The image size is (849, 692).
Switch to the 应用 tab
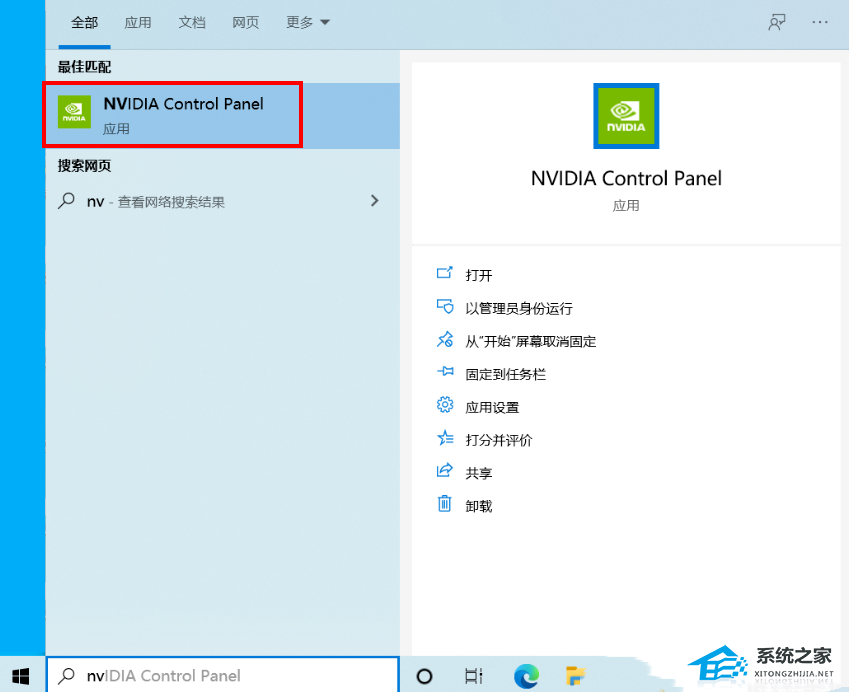tap(138, 23)
